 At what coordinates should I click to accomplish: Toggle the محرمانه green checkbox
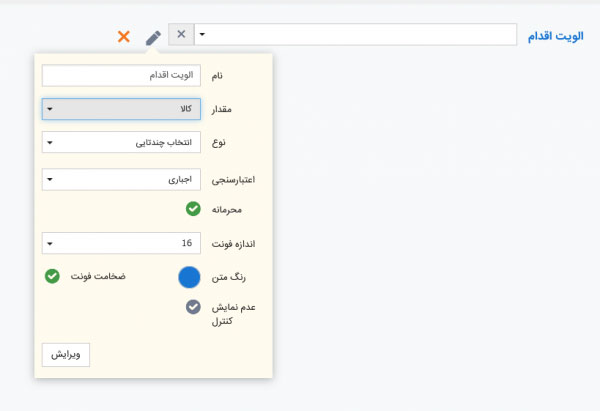point(193,210)
